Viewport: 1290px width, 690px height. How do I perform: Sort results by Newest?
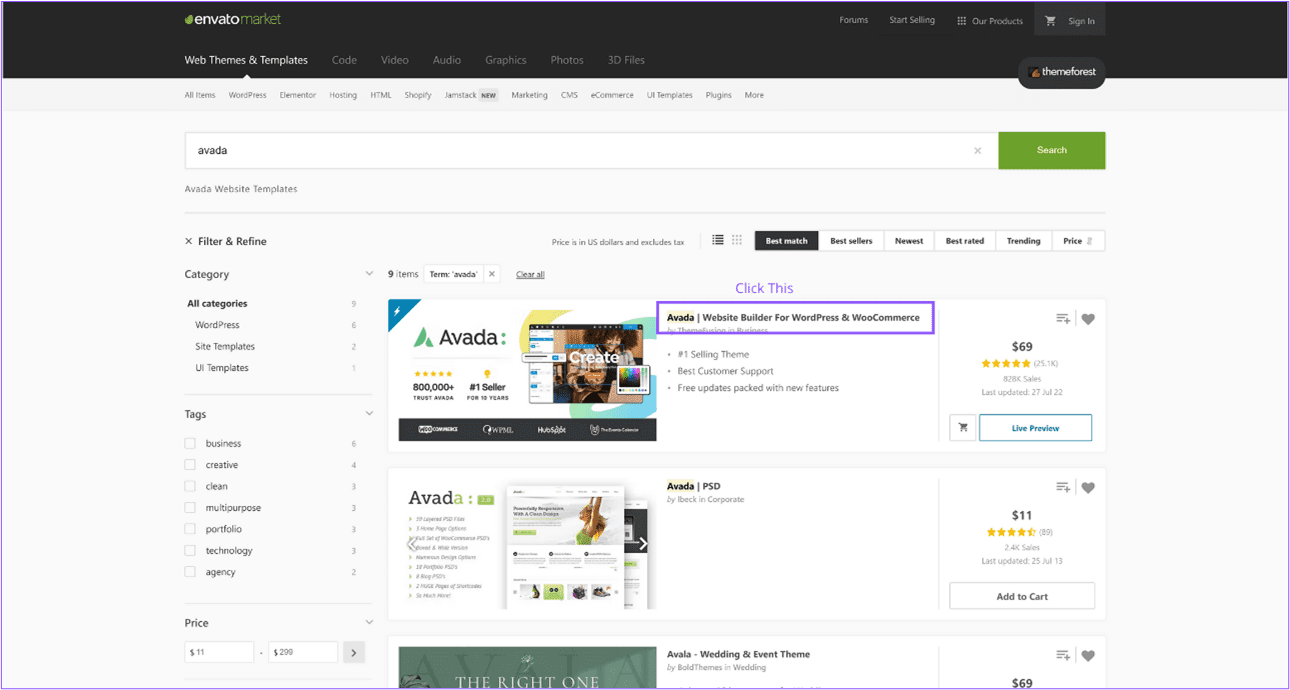[909, 241]
